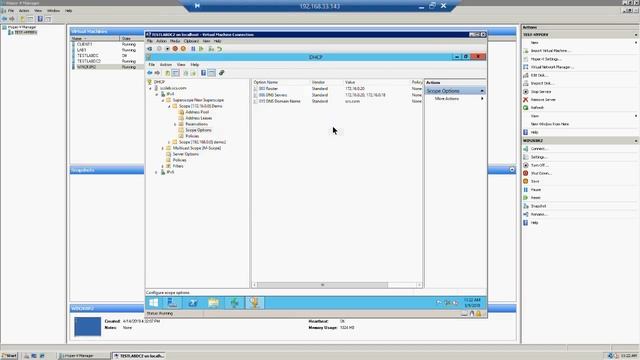
Task: Collapse Superscope New Superscope node
Action: (x=163, y=100)
